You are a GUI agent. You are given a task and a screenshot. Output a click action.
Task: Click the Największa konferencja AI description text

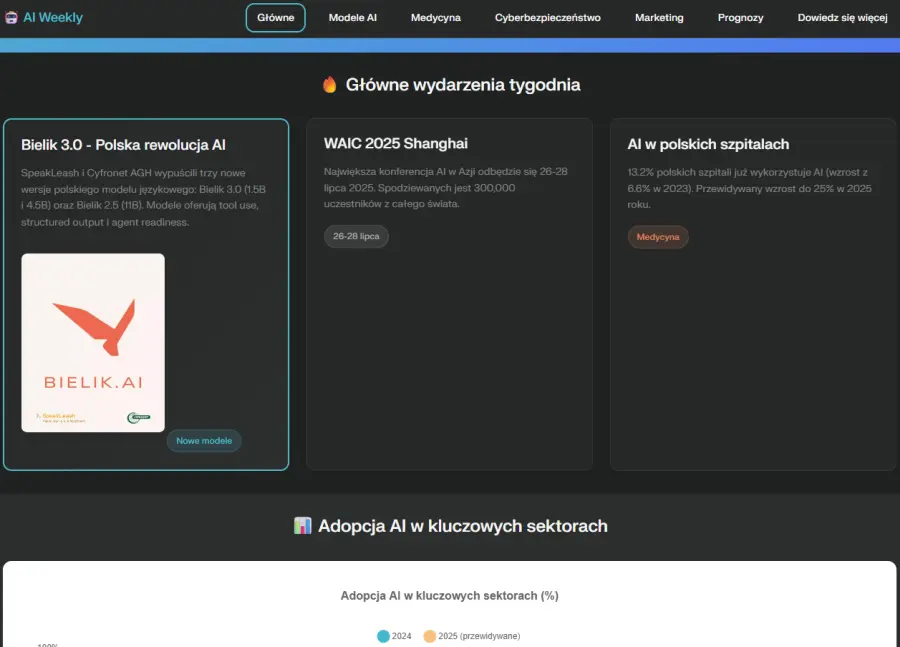click(x=446, y=188)
